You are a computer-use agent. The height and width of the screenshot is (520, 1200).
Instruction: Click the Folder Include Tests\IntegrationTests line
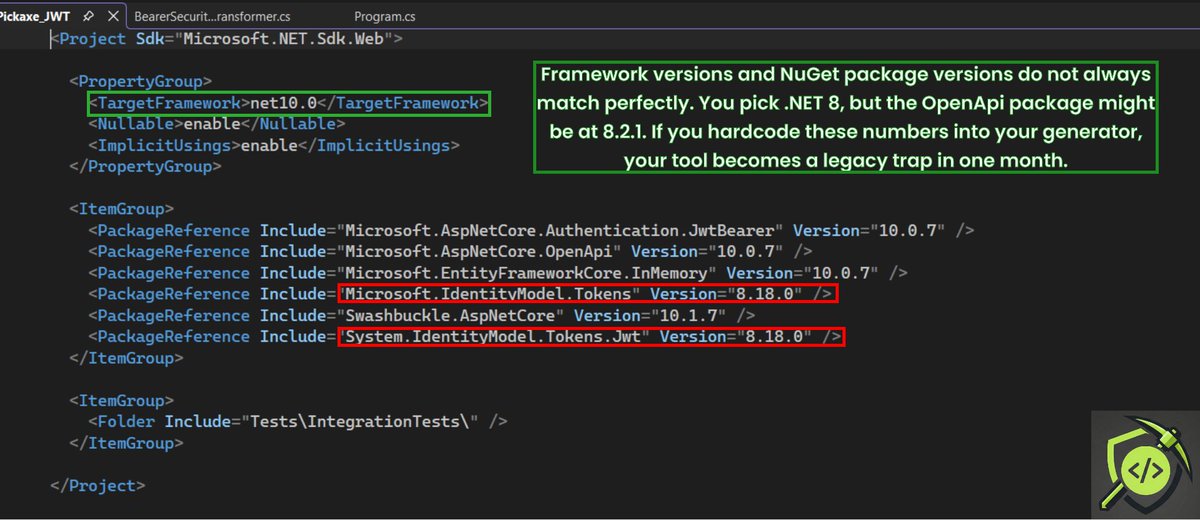click(298, 421)
